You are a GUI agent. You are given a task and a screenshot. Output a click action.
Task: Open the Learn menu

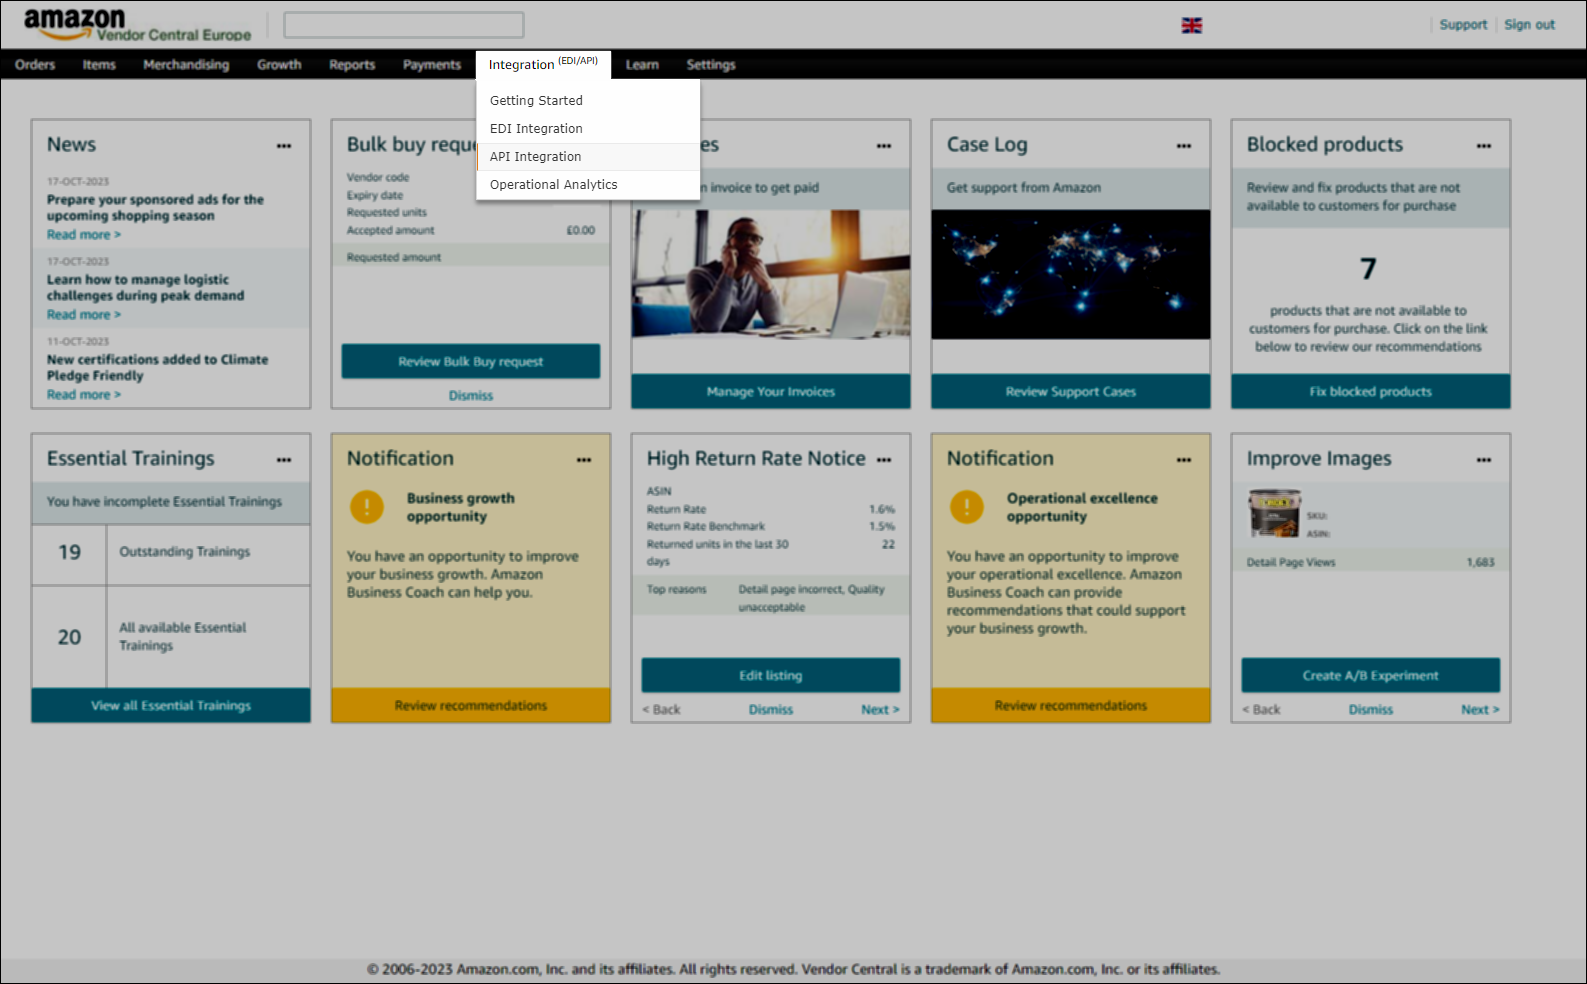pos(642,65)
